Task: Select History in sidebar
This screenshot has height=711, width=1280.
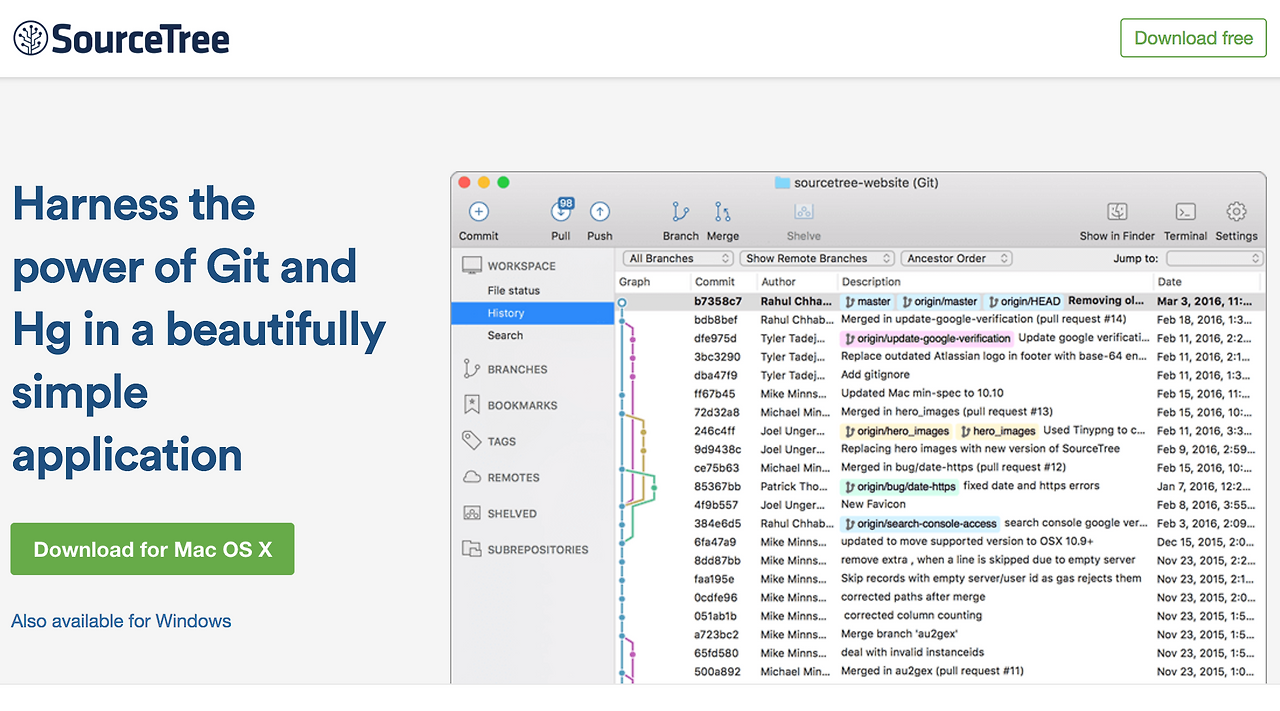Action: click(532, 313)
